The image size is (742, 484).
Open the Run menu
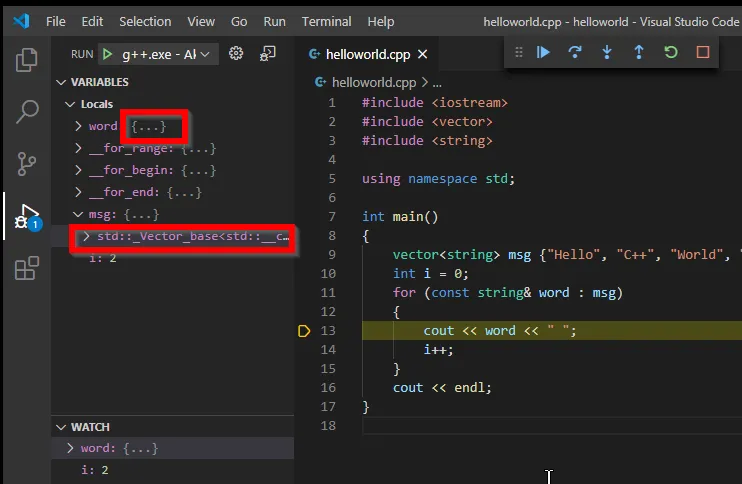(x=274, y=22)
